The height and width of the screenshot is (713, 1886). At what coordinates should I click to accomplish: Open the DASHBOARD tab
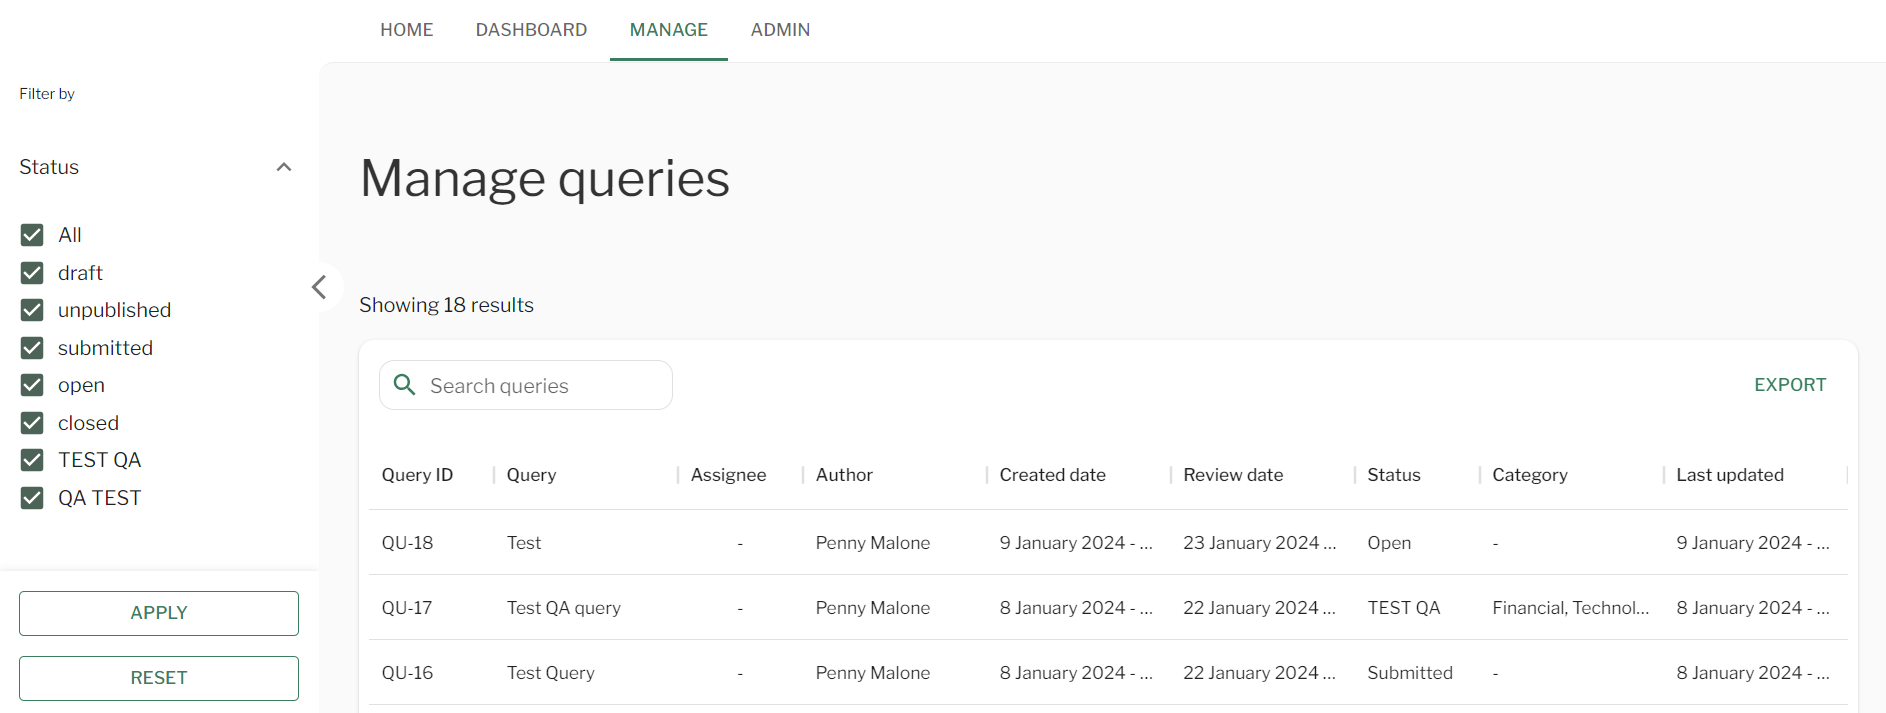[x=531, y=30]
